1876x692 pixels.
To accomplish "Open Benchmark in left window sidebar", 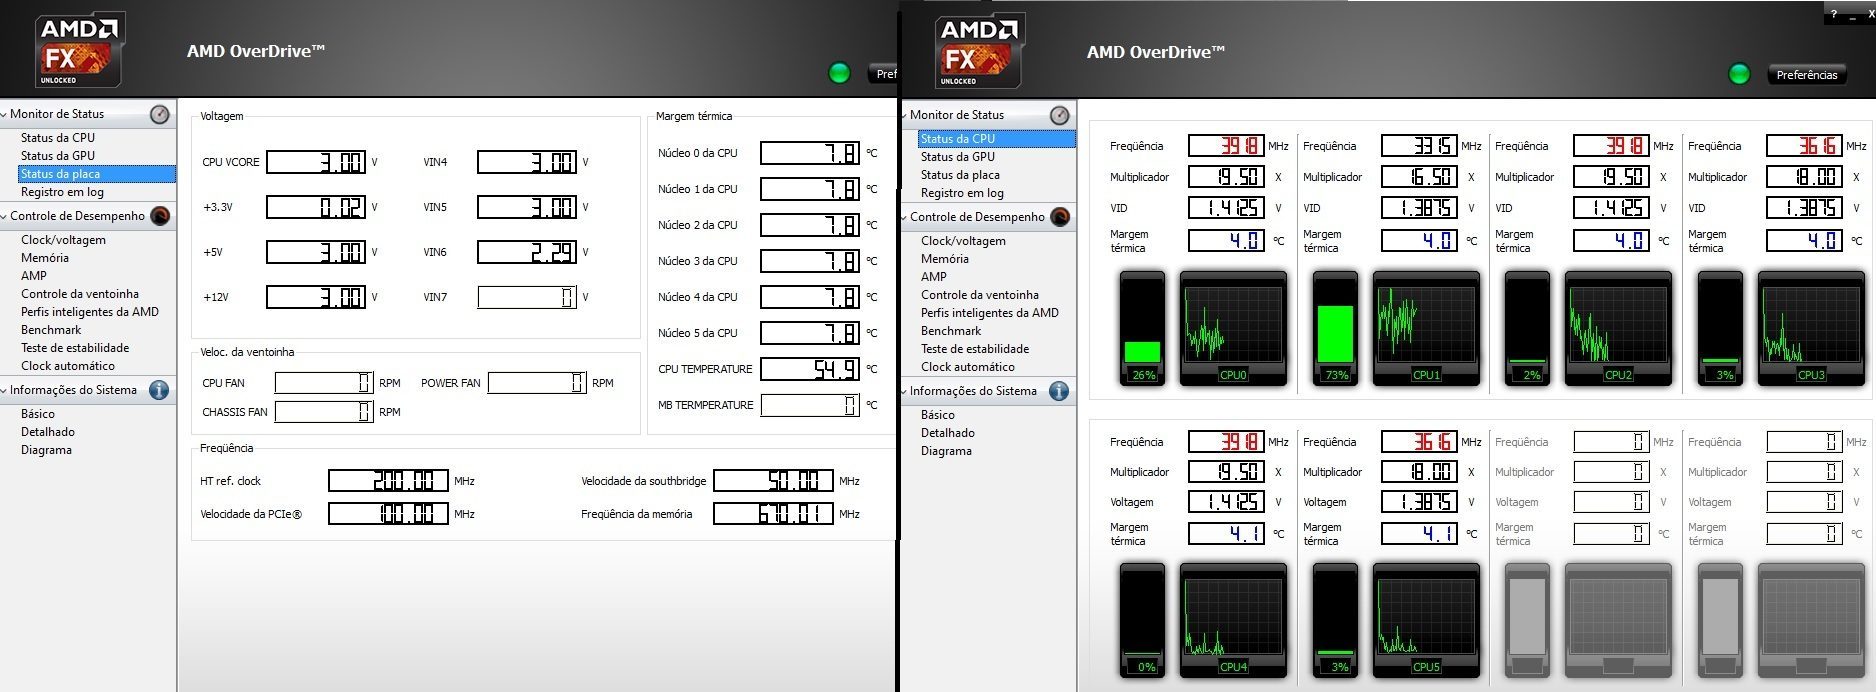I will [x=51, y=330].
